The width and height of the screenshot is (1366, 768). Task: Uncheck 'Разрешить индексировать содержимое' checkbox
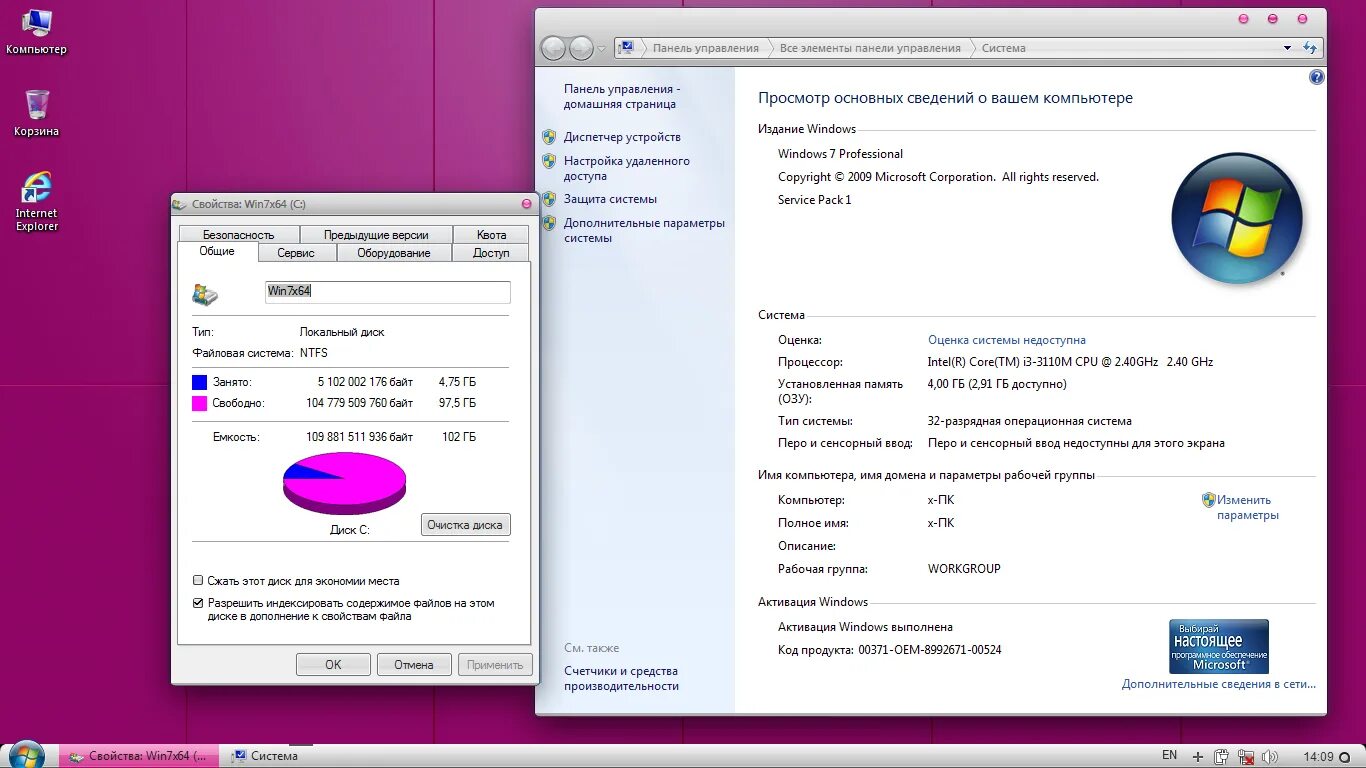pyautogui.click(x=198, y=603)
